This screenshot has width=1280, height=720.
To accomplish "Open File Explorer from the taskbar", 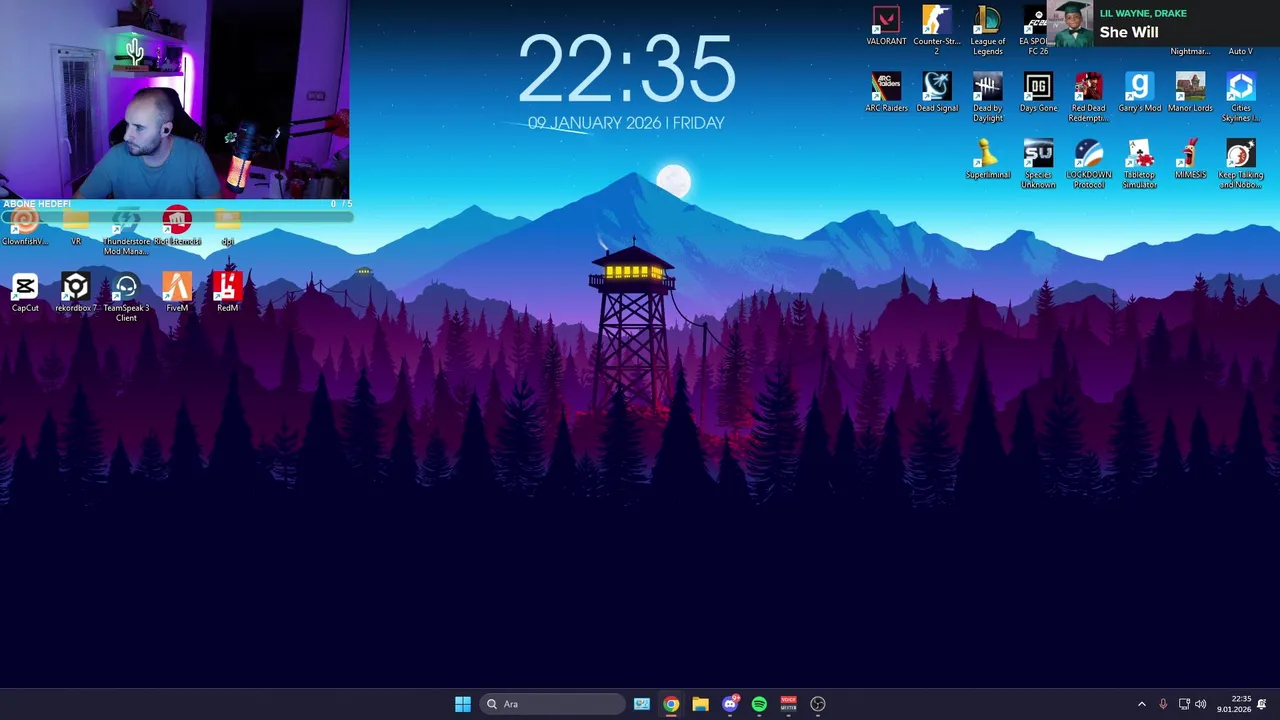I will tap(700, 704).
